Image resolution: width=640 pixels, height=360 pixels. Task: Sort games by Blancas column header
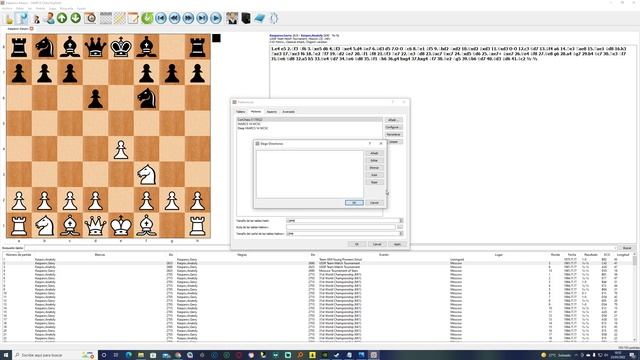coord(100,255)
